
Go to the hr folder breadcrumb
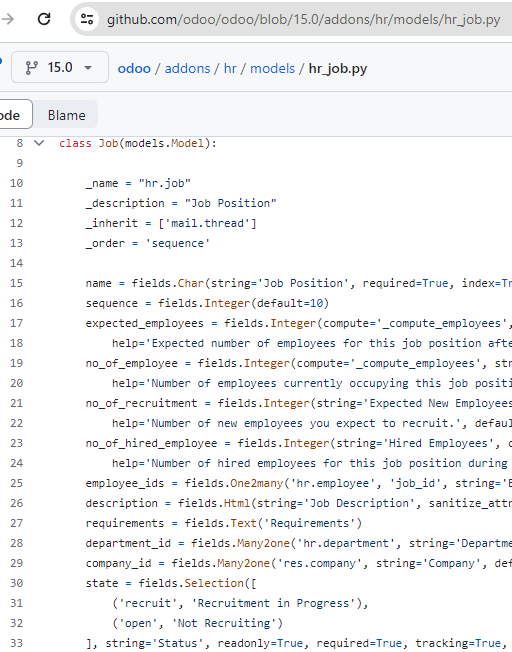point(230,68)
